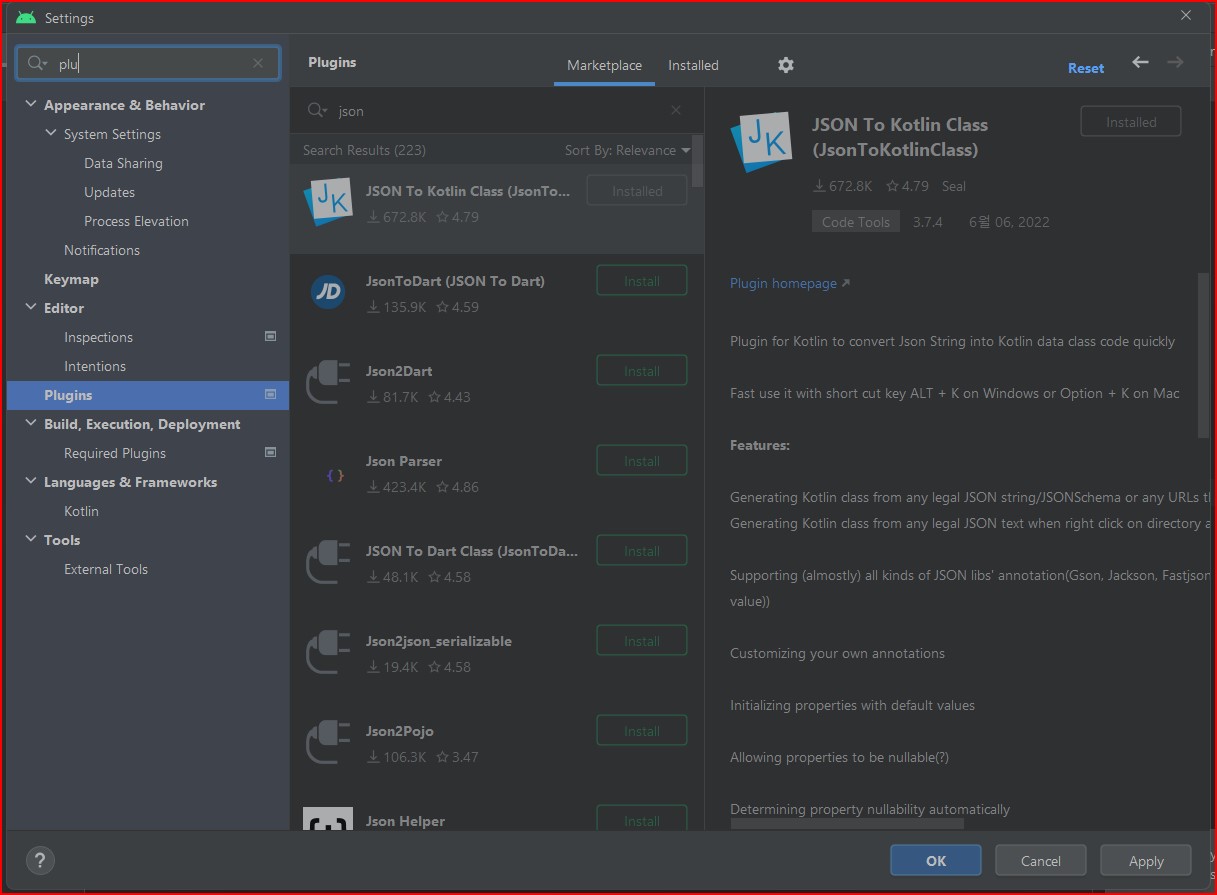
Task: Click the large JK logo in details panel
Action: [762, 144]
